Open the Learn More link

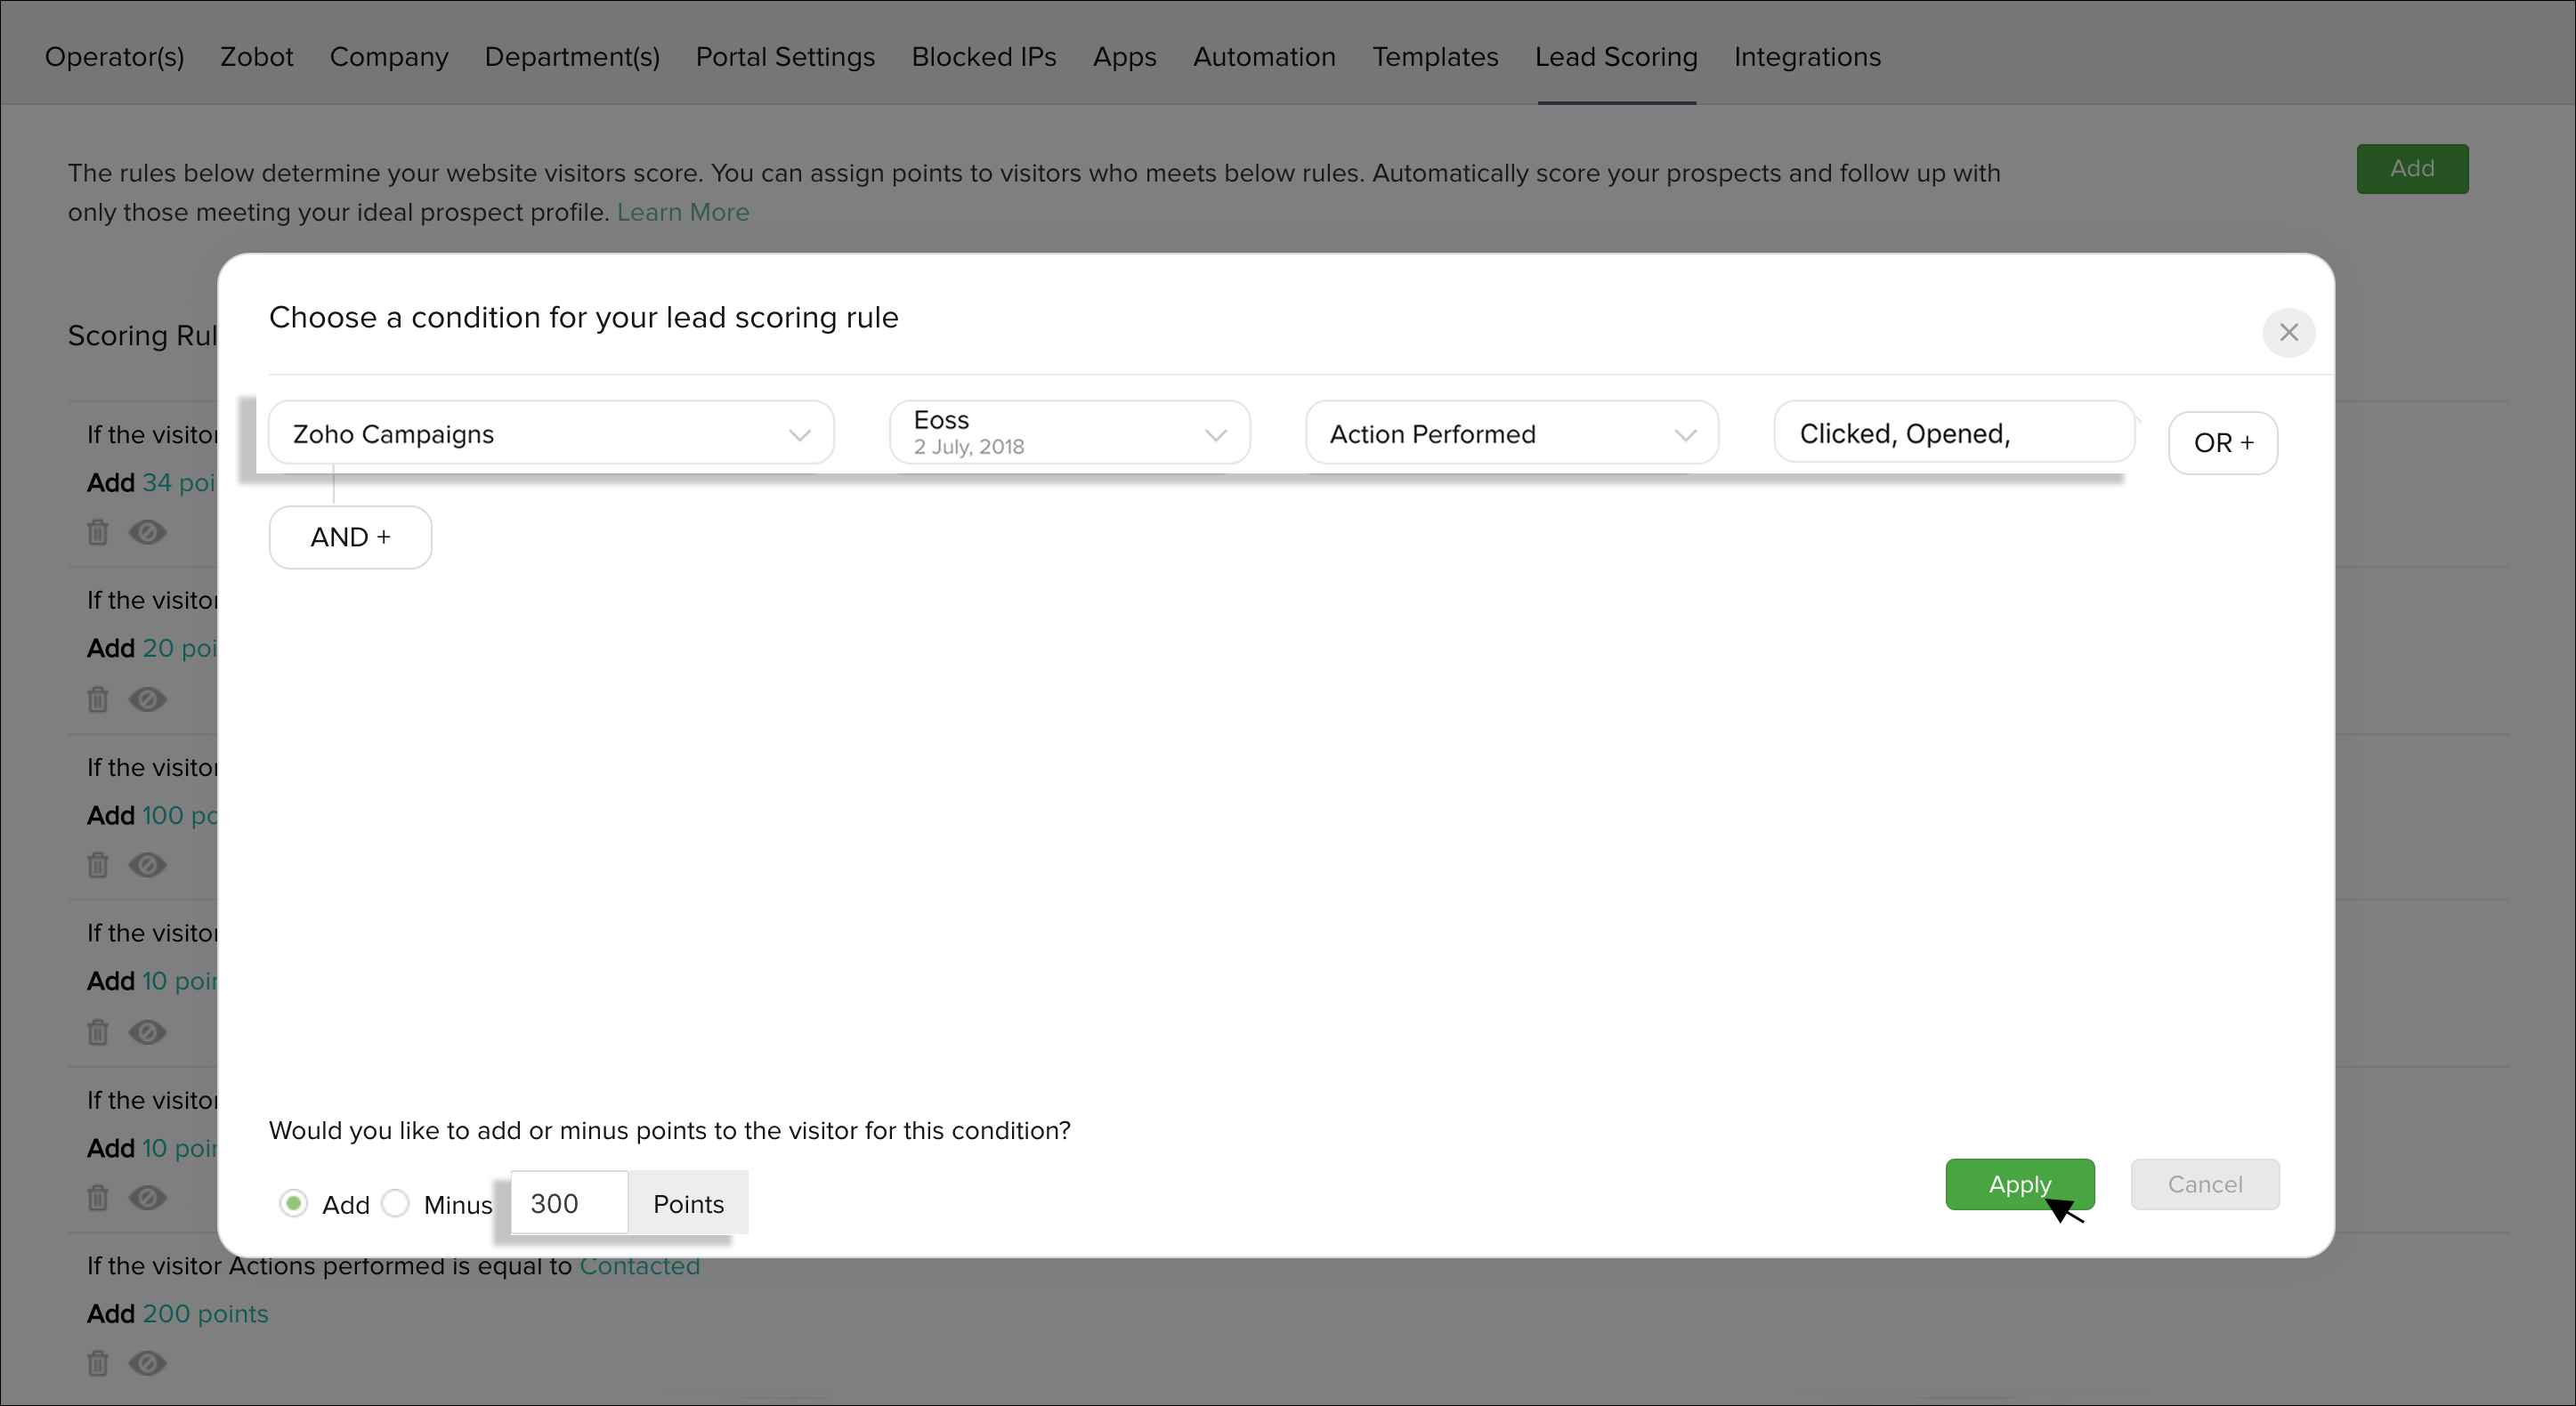coord(683,212)
